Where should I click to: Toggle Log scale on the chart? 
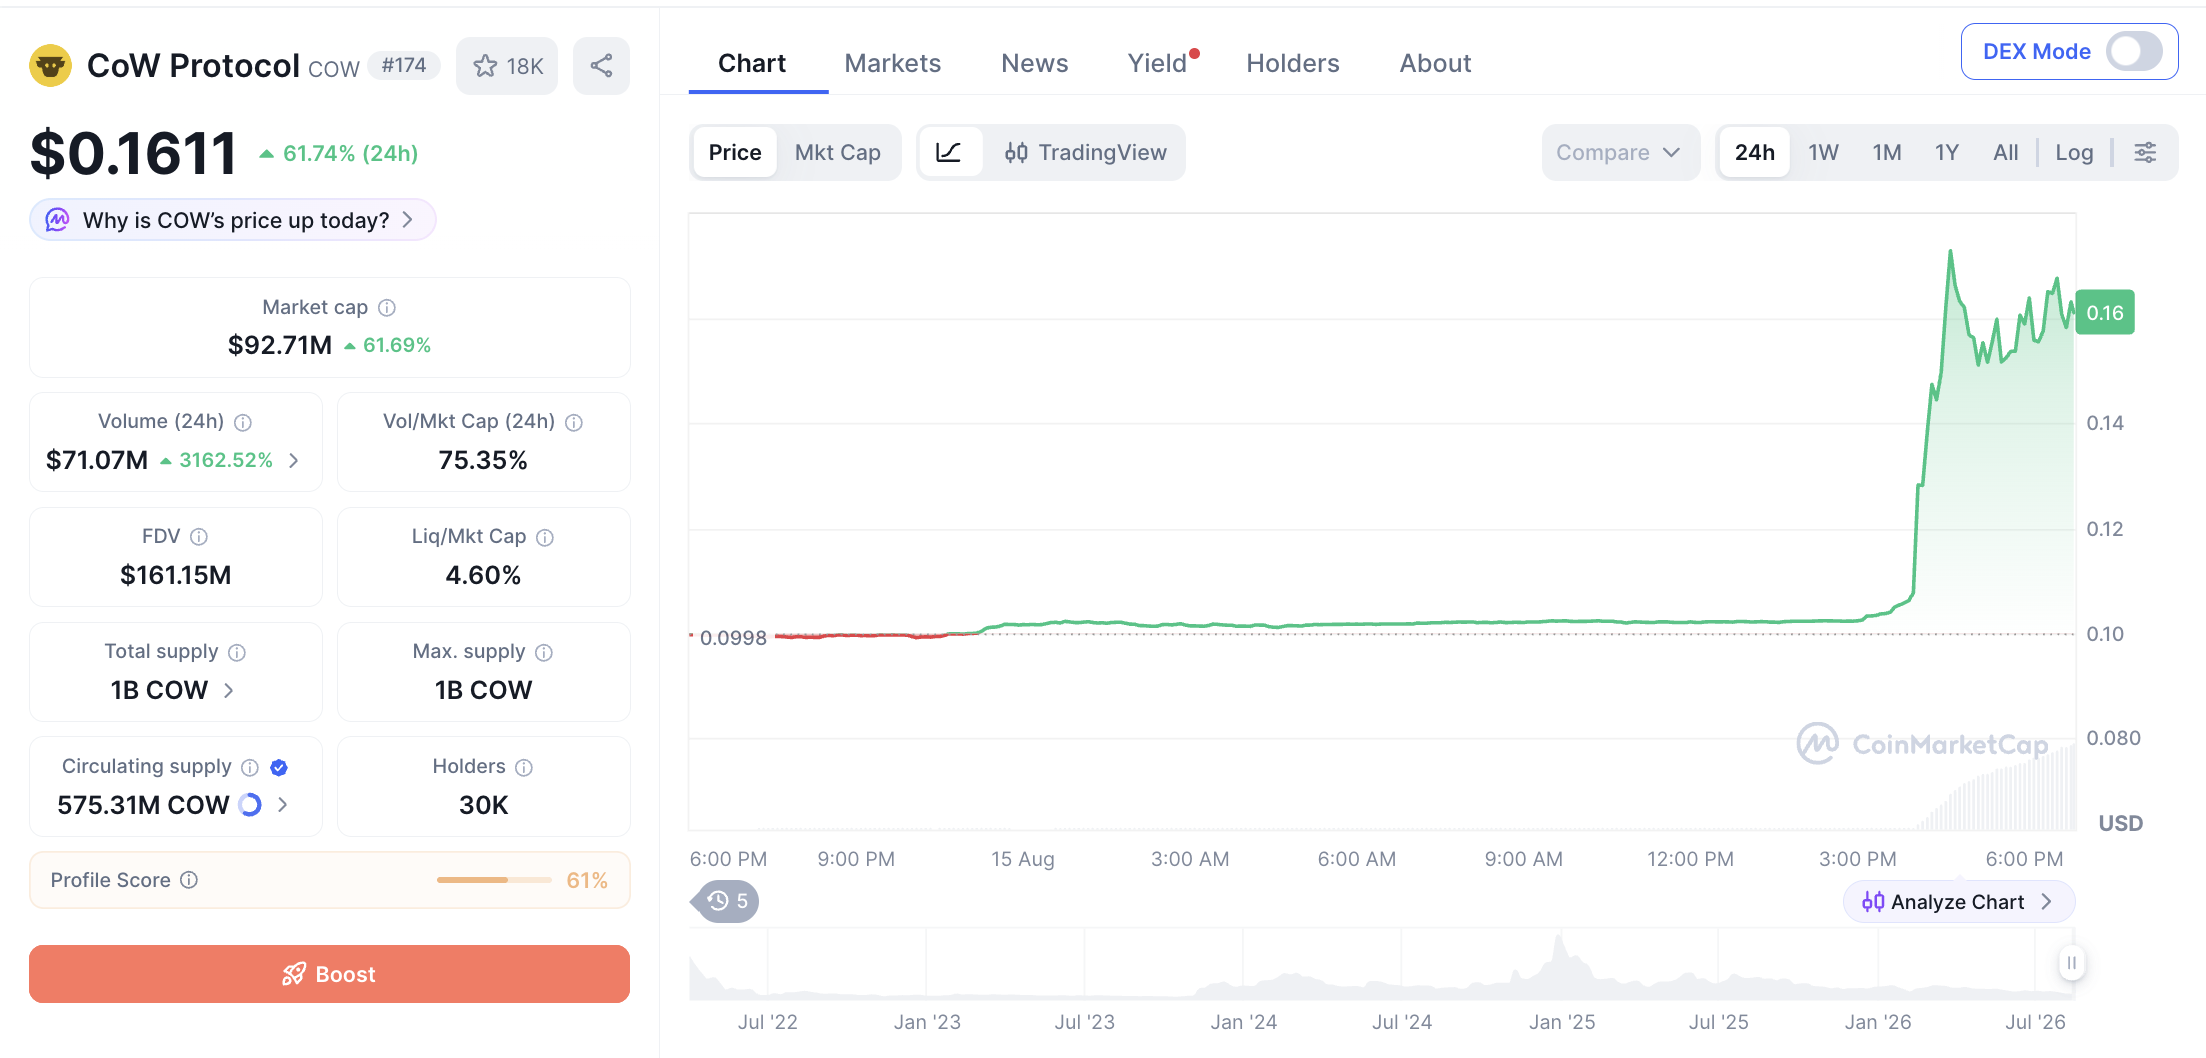tap(2074, 152)
